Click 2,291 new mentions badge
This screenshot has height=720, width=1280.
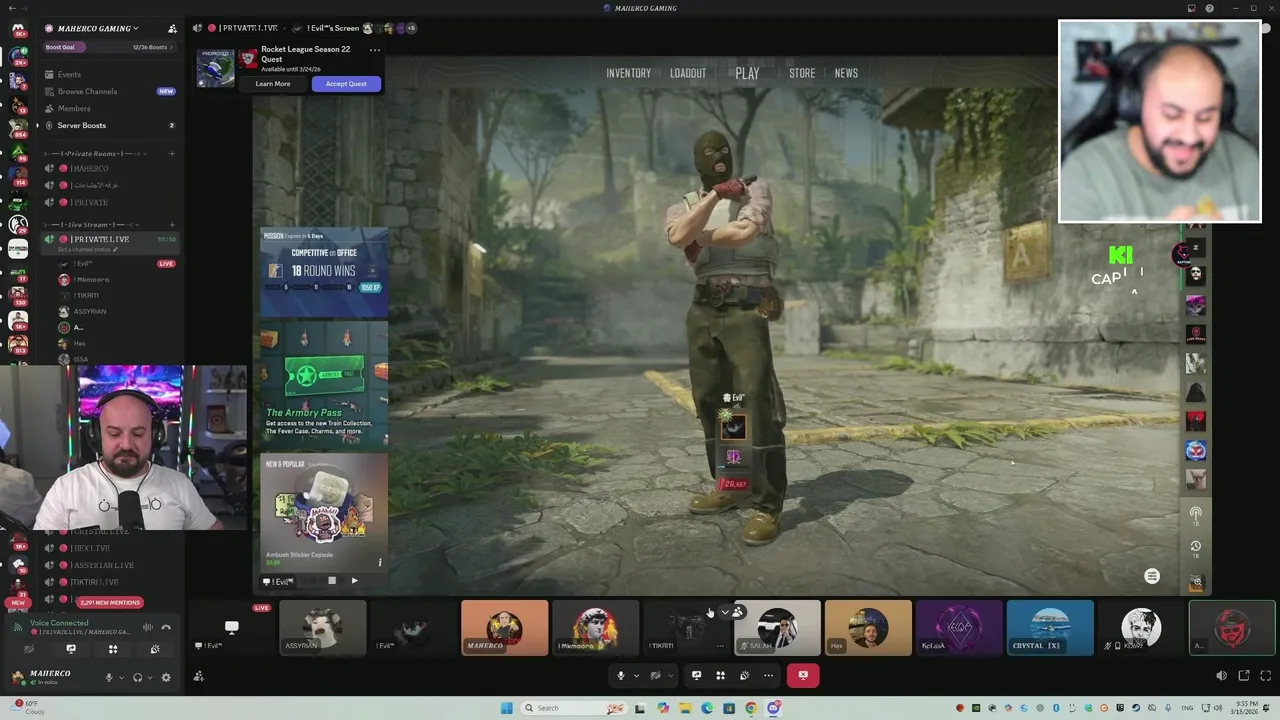point(109,603)
